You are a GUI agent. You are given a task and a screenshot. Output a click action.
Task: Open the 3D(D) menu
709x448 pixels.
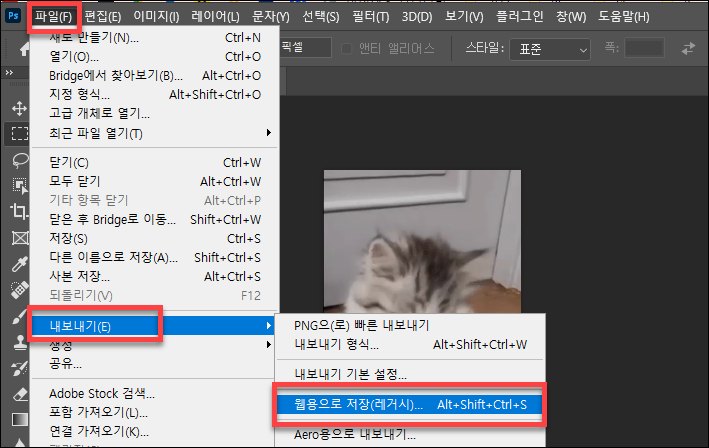[x=417, y=17]
